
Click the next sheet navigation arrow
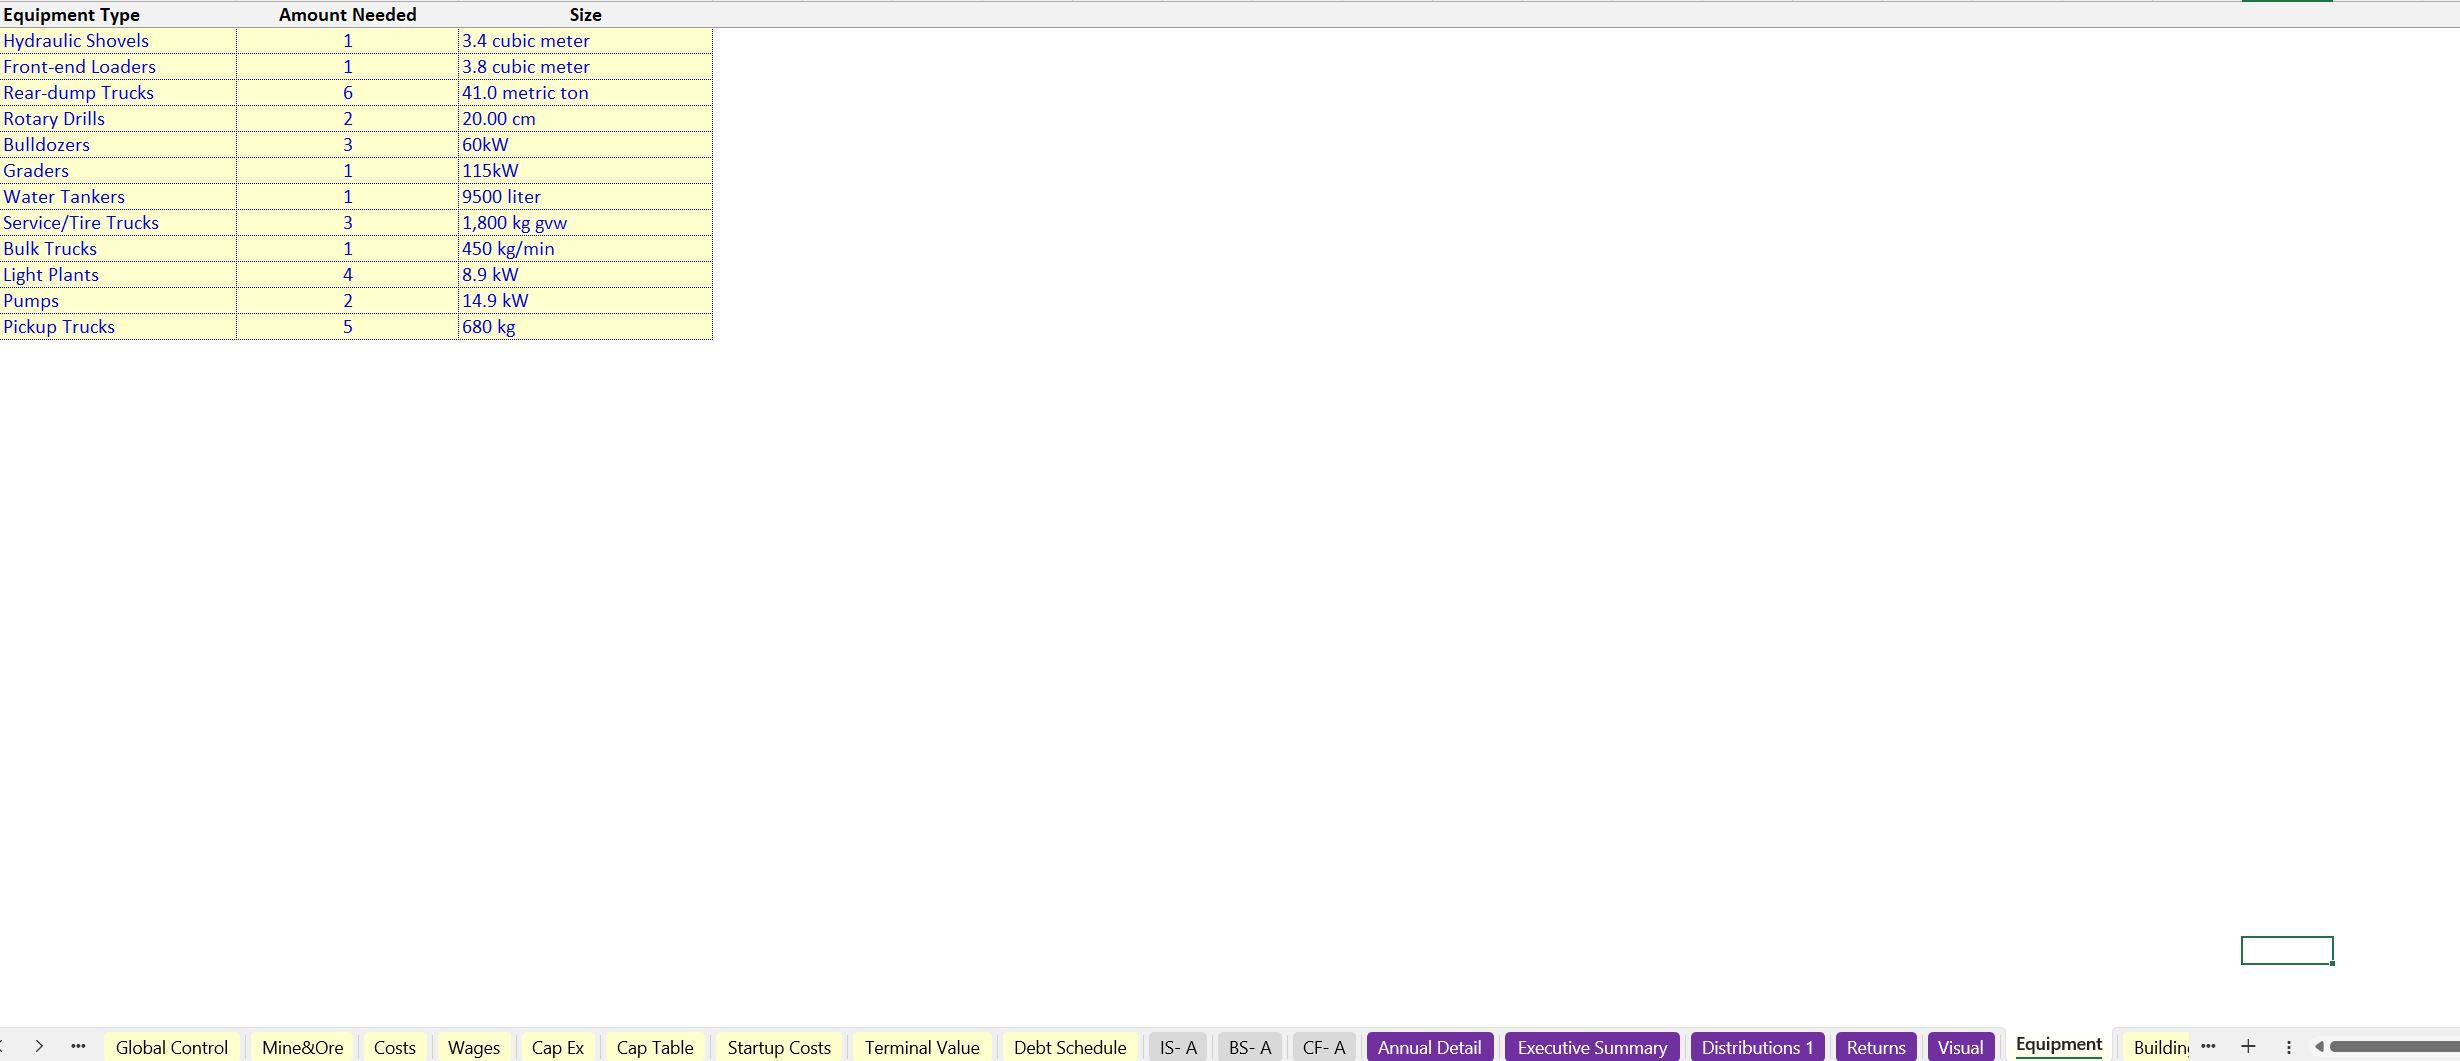click(38, 1046)
